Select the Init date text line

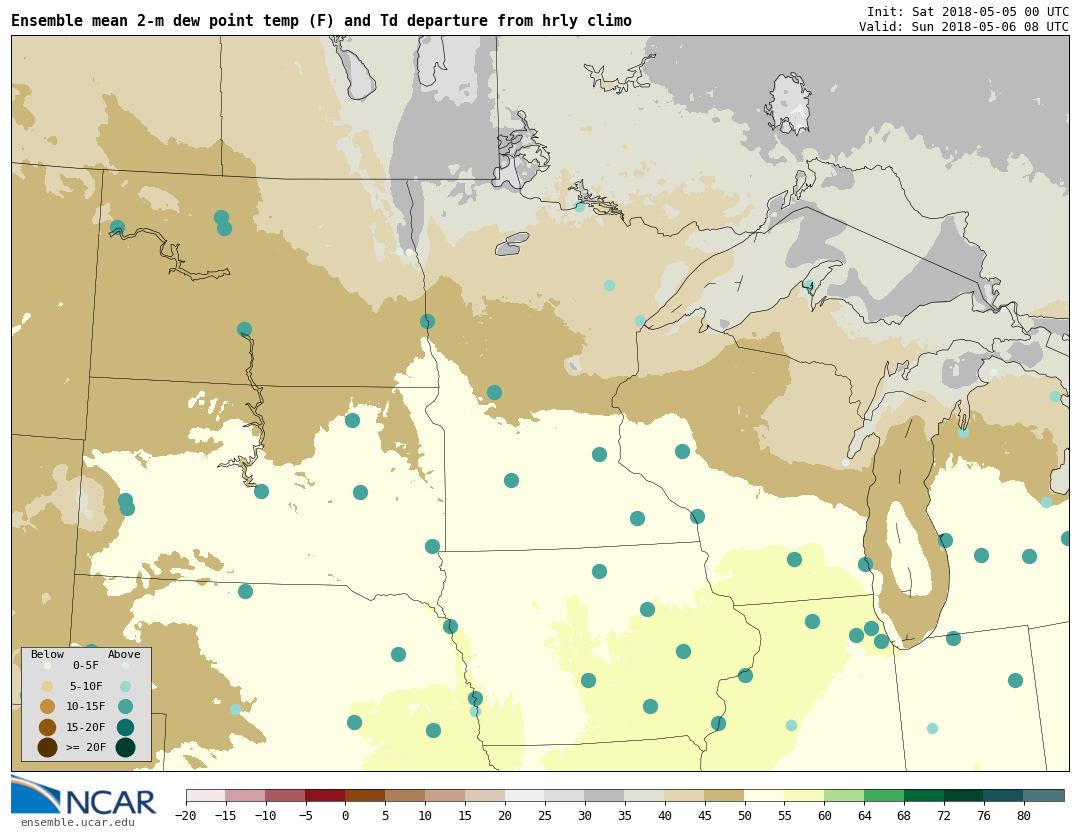pos(967,11)
